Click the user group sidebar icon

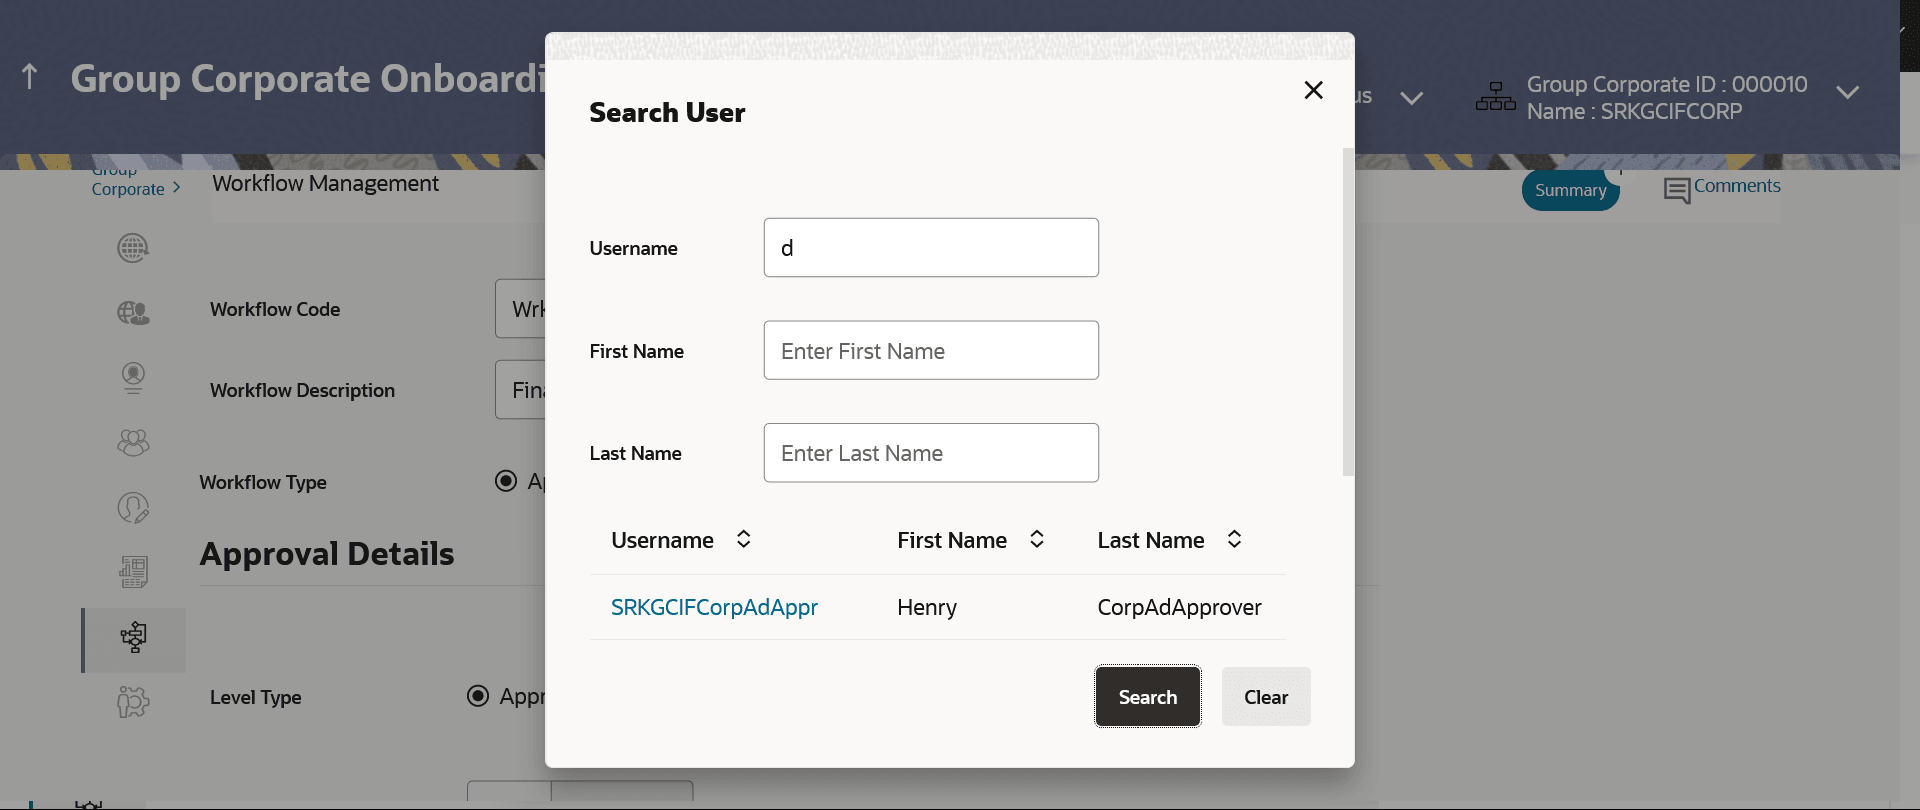click(133, 442)
